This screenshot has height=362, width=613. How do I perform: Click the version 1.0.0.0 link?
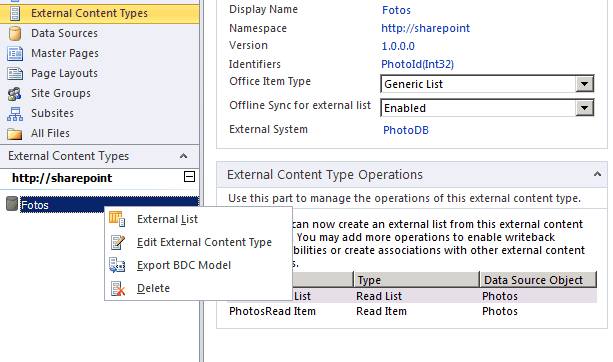(398, 46)
